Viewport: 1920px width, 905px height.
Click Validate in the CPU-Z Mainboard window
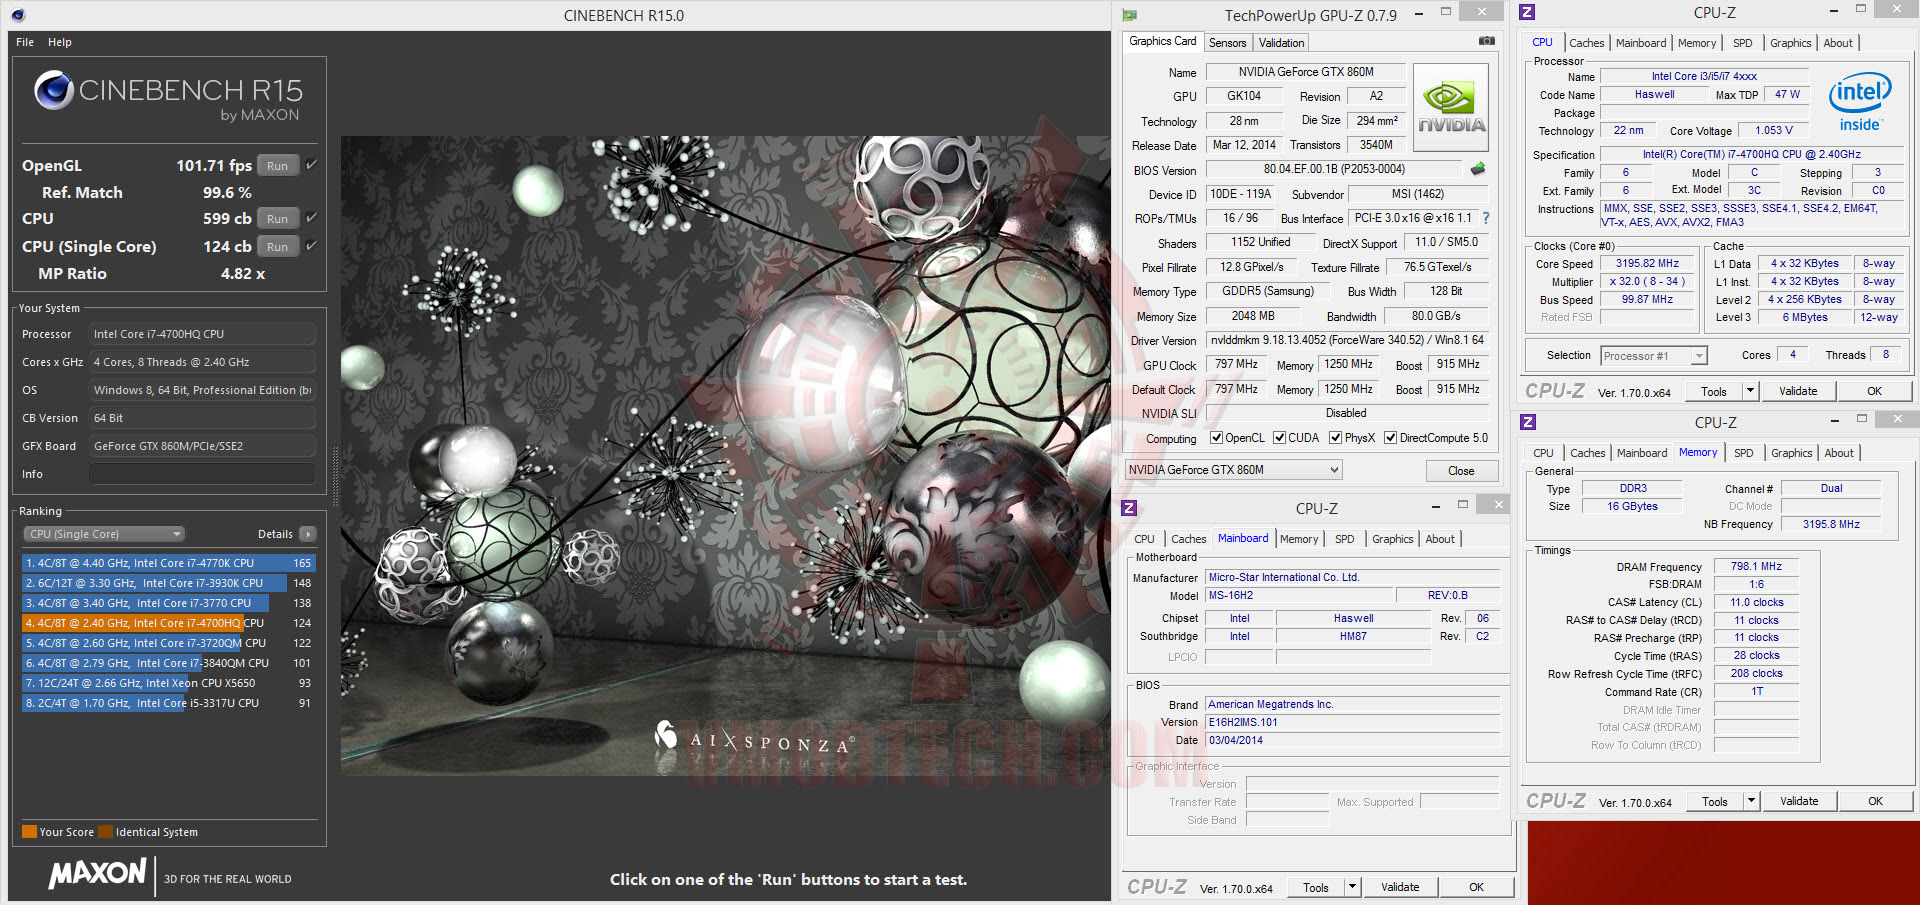[1400, 887]
